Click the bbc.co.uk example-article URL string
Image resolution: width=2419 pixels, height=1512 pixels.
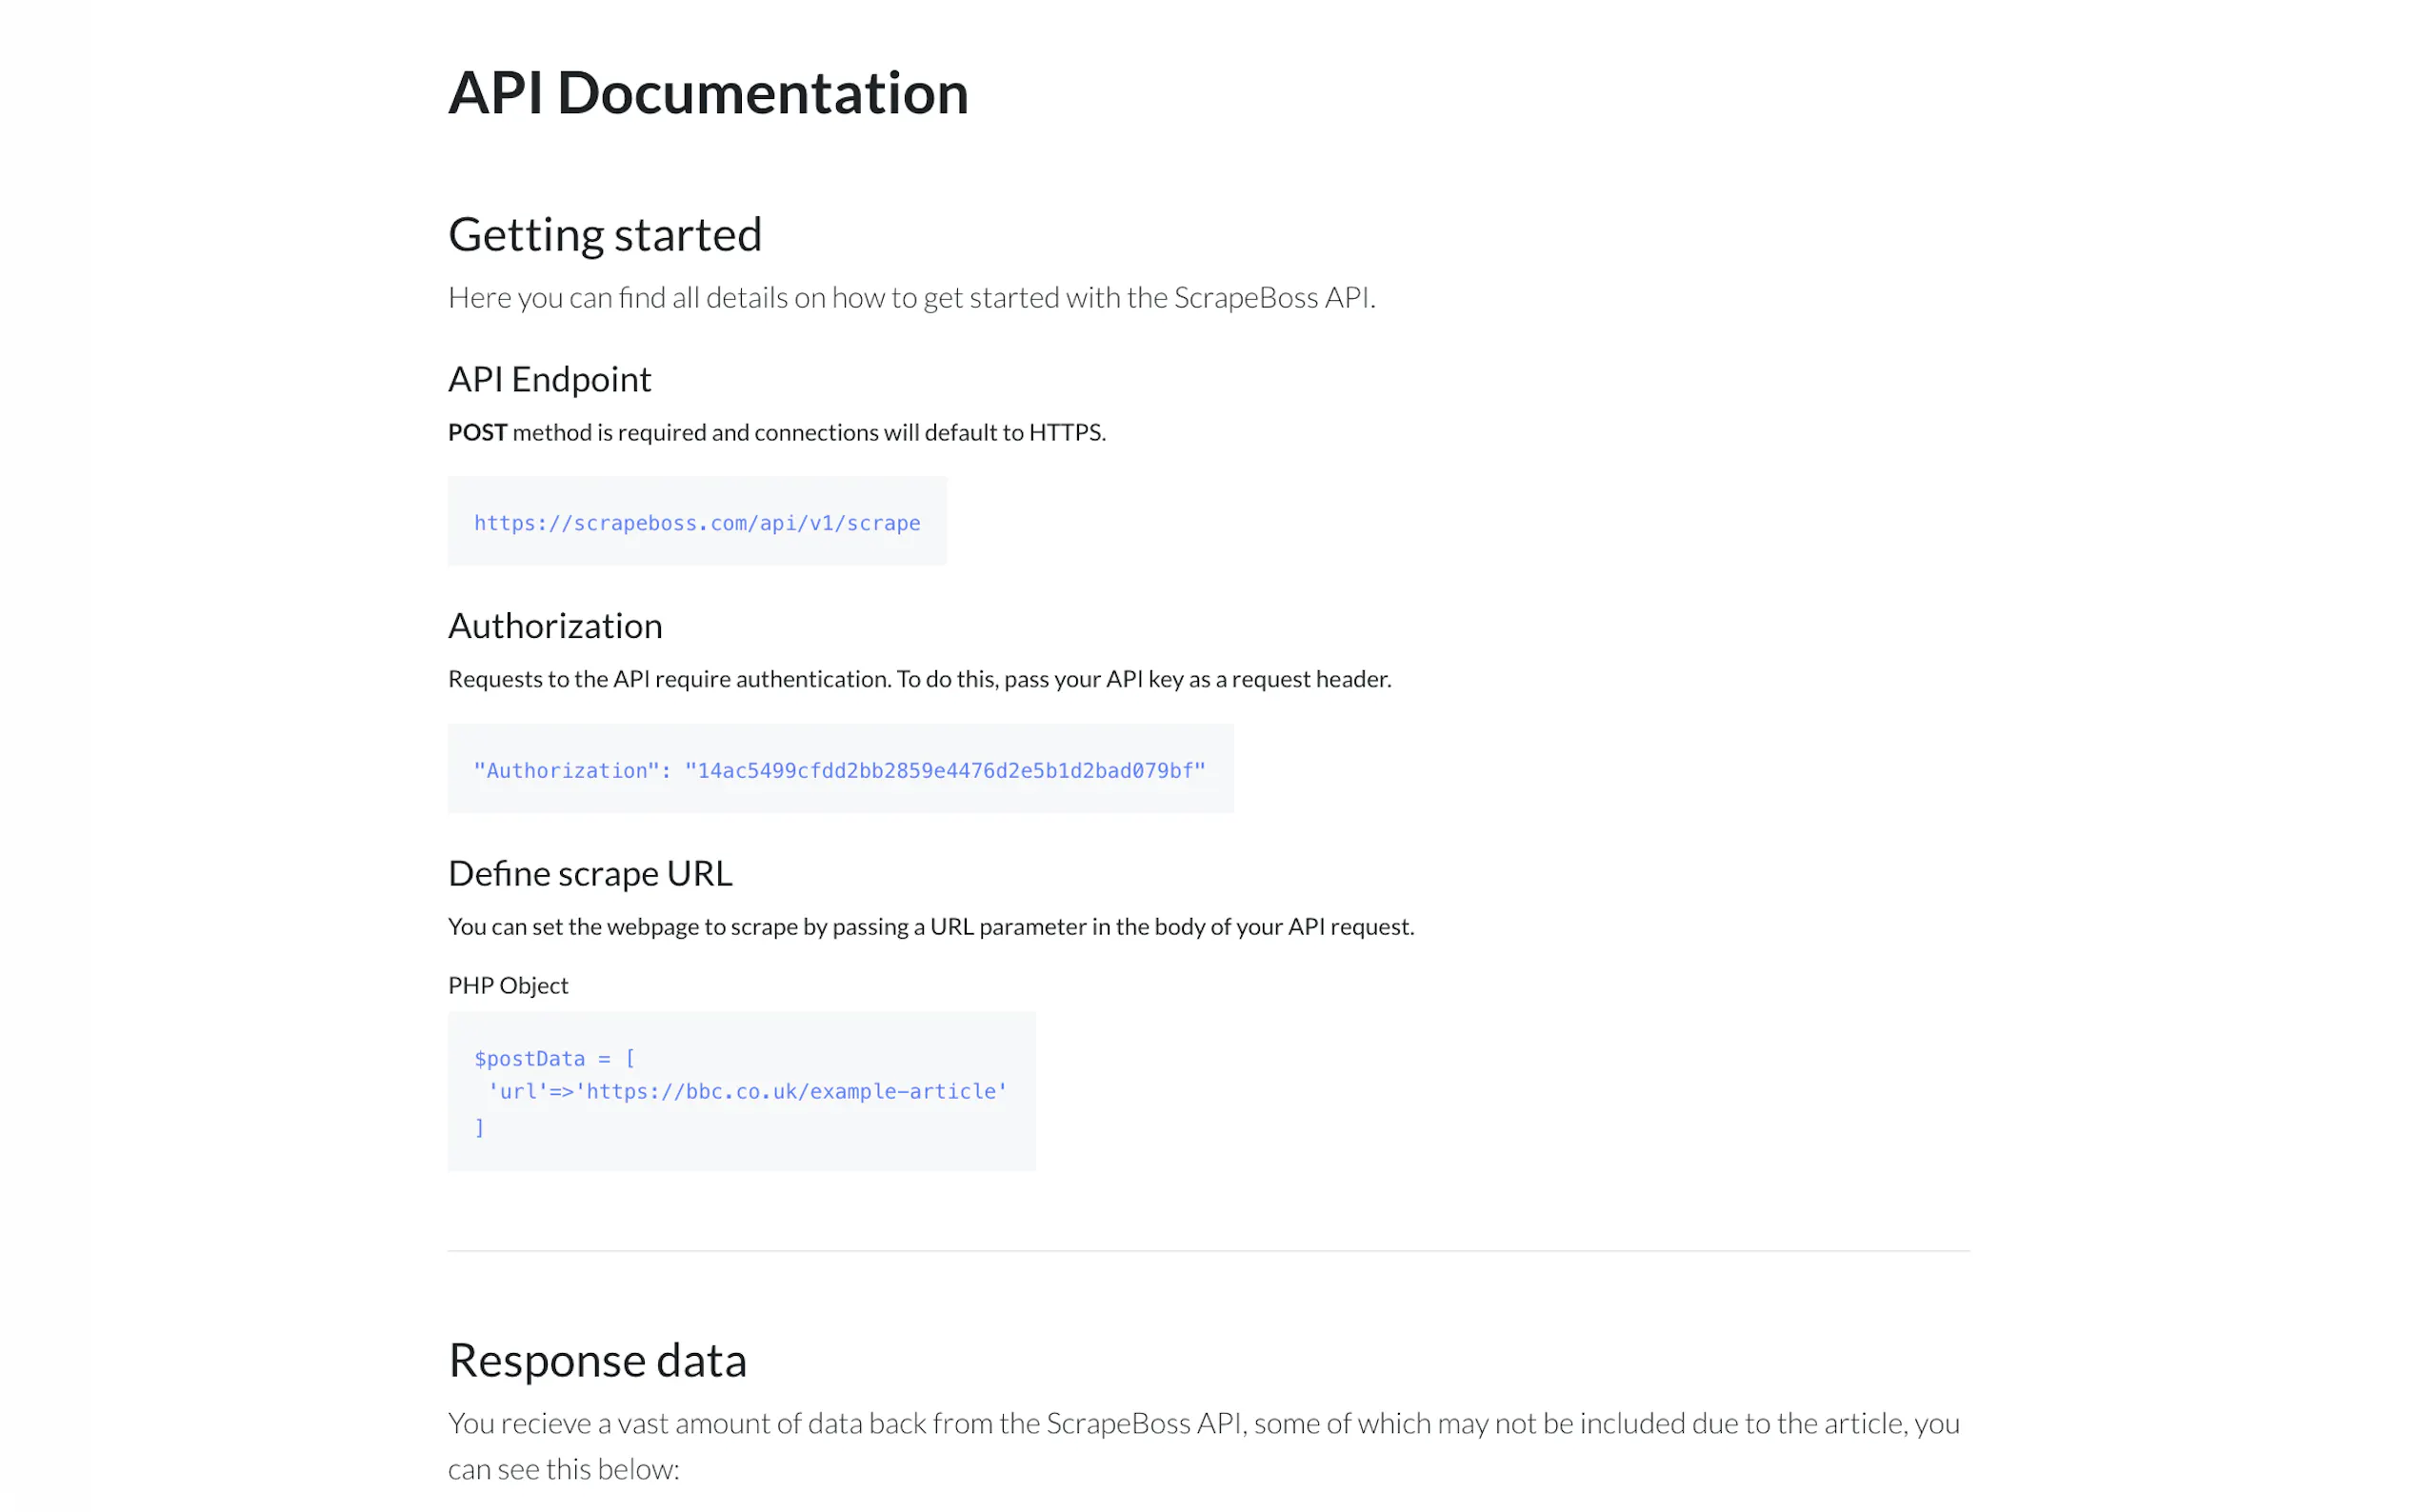click(x=795, y=1091)
